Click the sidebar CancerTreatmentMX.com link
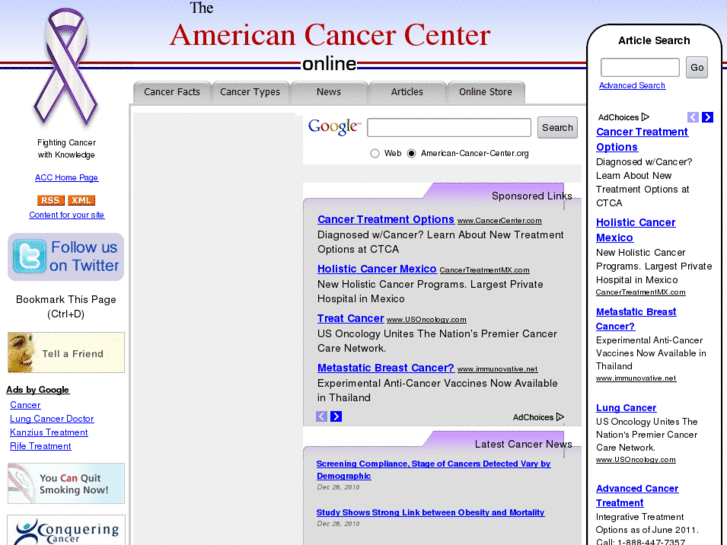Viewport: 727px width, 545px height. coord(640,292)
